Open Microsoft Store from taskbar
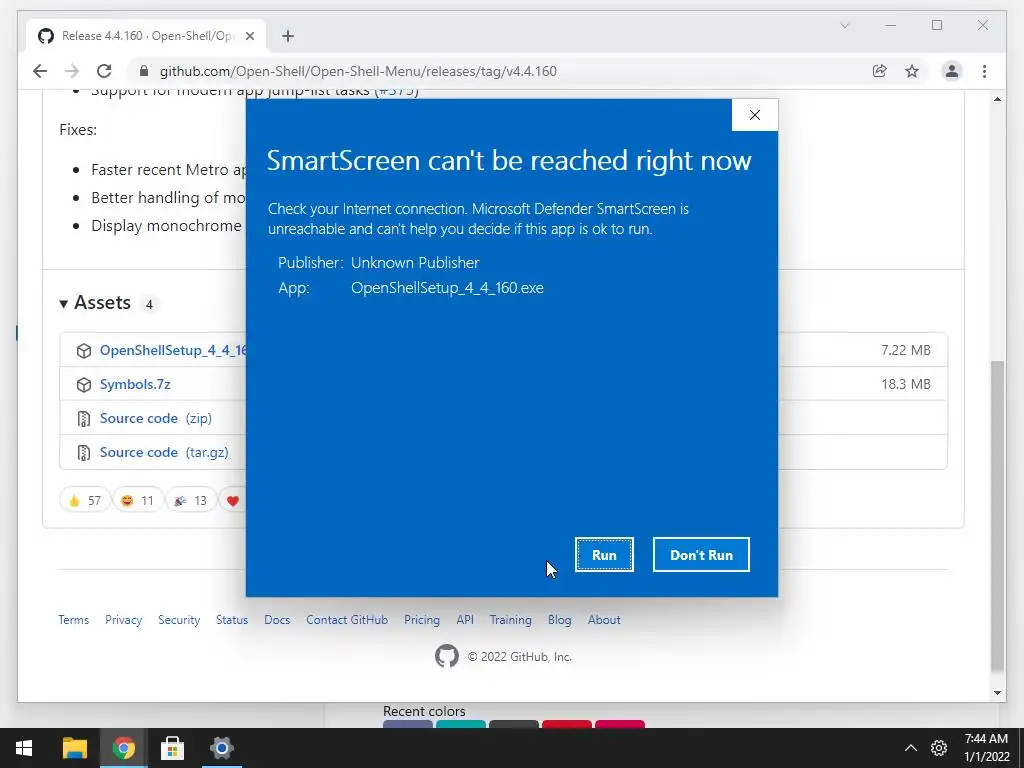This screenshot has height=768, width=1024. tap(172, 748)
